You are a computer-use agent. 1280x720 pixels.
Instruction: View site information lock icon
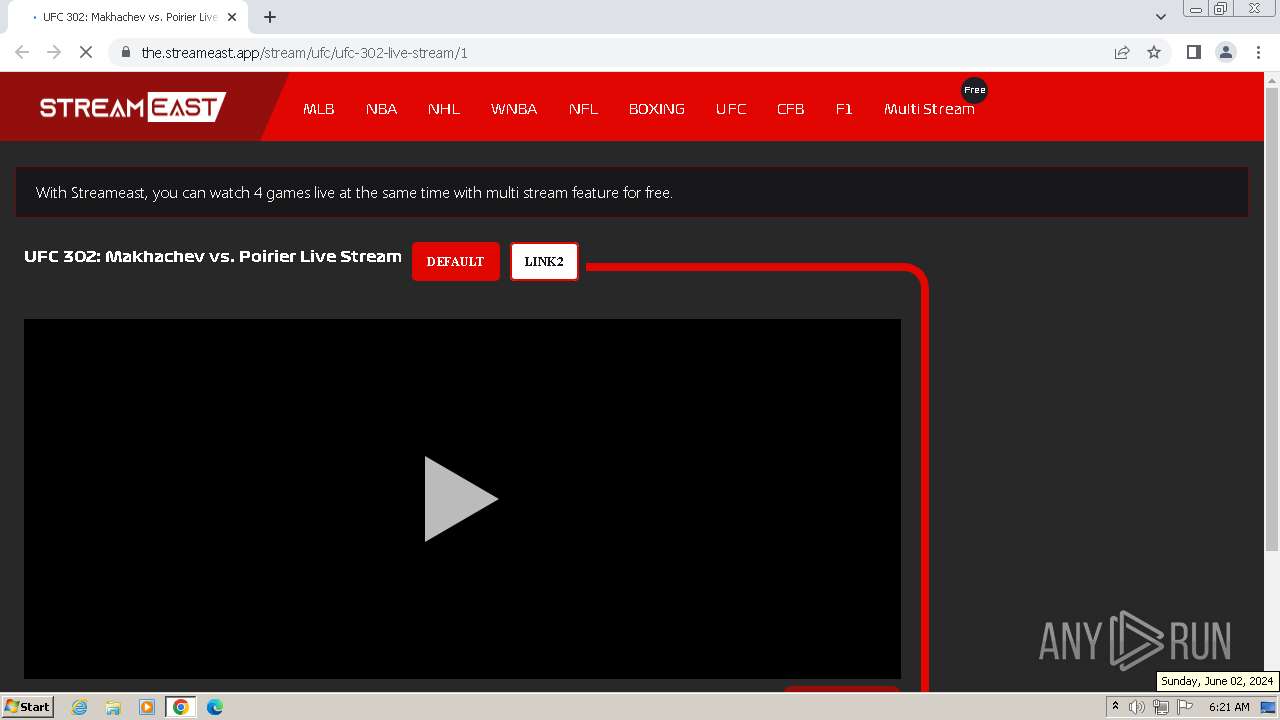point(125,52)
